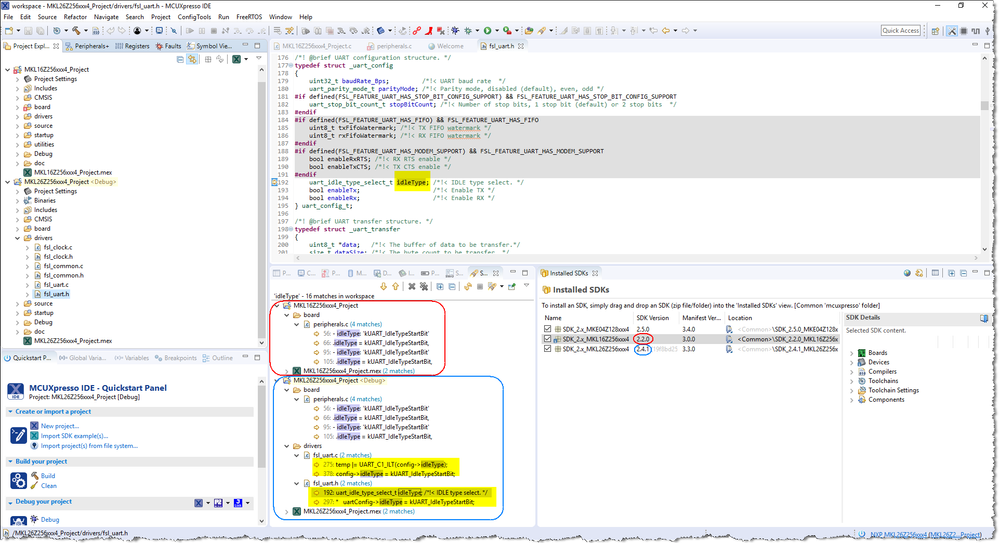Click 'Import project(s) from file system...' link

89,445
